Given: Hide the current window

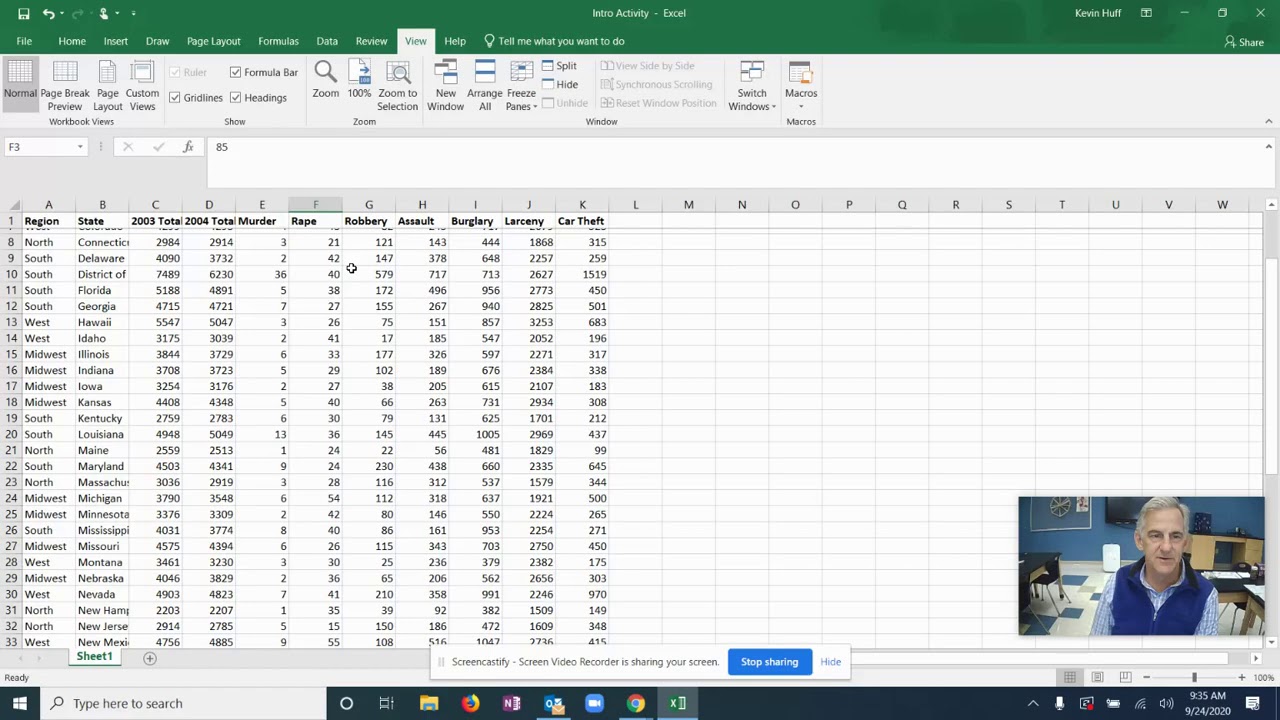Looking at the screenshot, I should [x=559, y=85].
